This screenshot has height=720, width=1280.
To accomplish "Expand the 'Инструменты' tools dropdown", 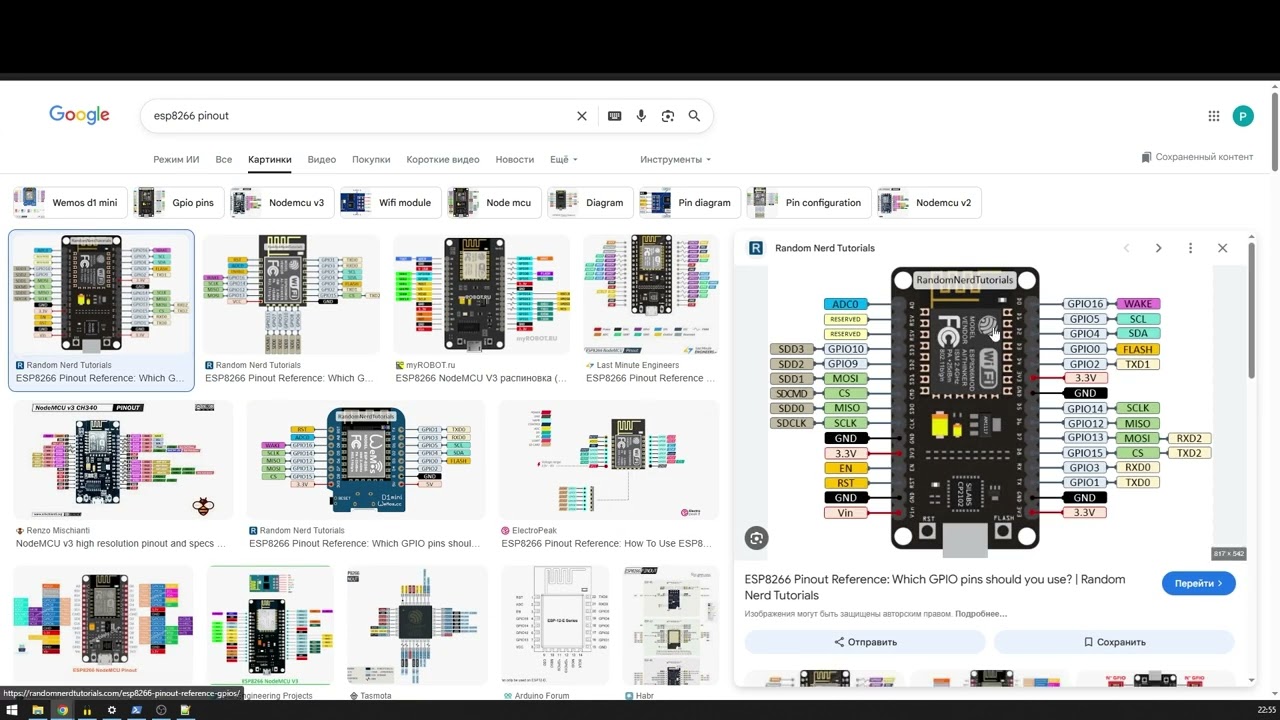I will click(676, 159).
